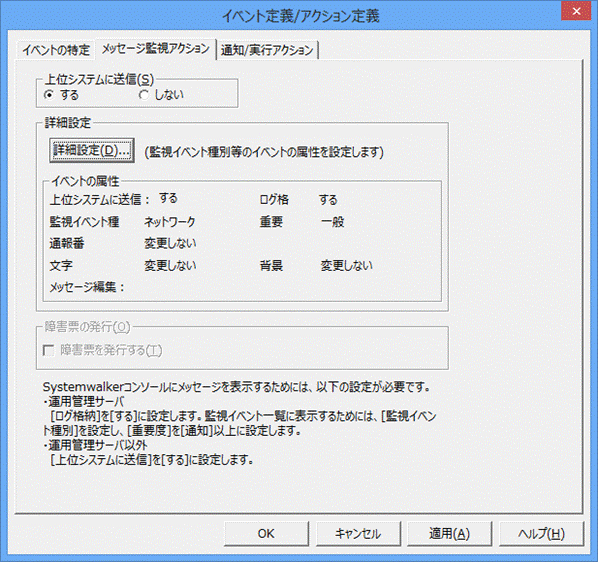Close the イベント定義/アクション定義 dialog
598x562 pixels.
click(x=576, y=12)
